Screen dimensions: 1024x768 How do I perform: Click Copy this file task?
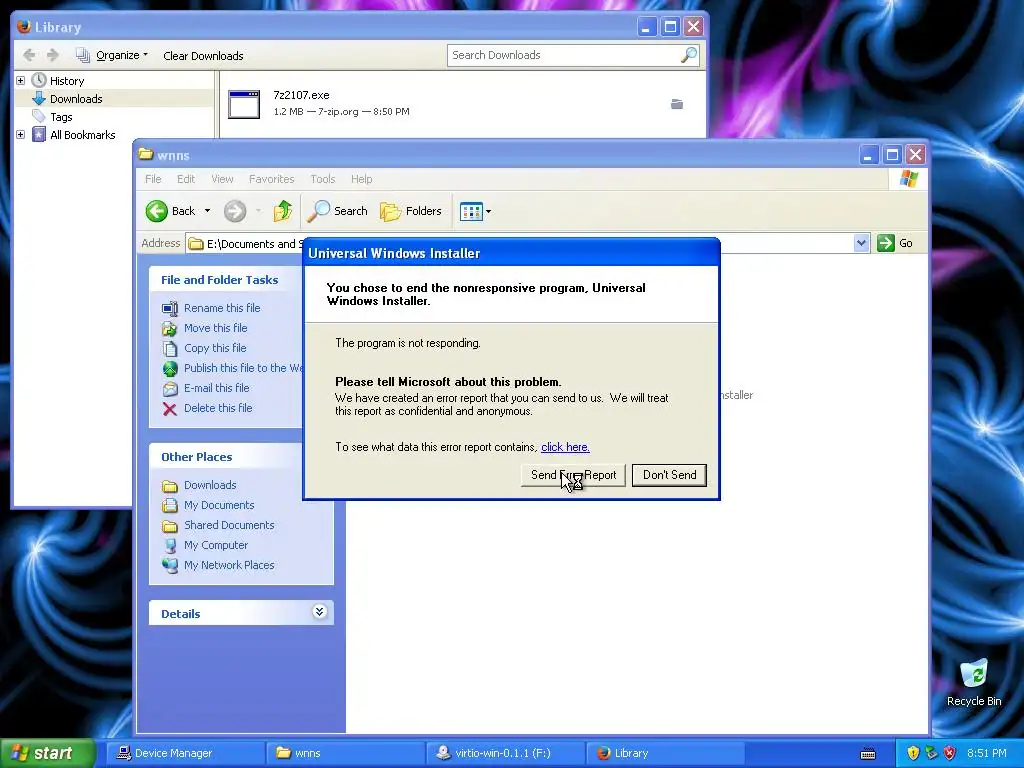[215, 348]
